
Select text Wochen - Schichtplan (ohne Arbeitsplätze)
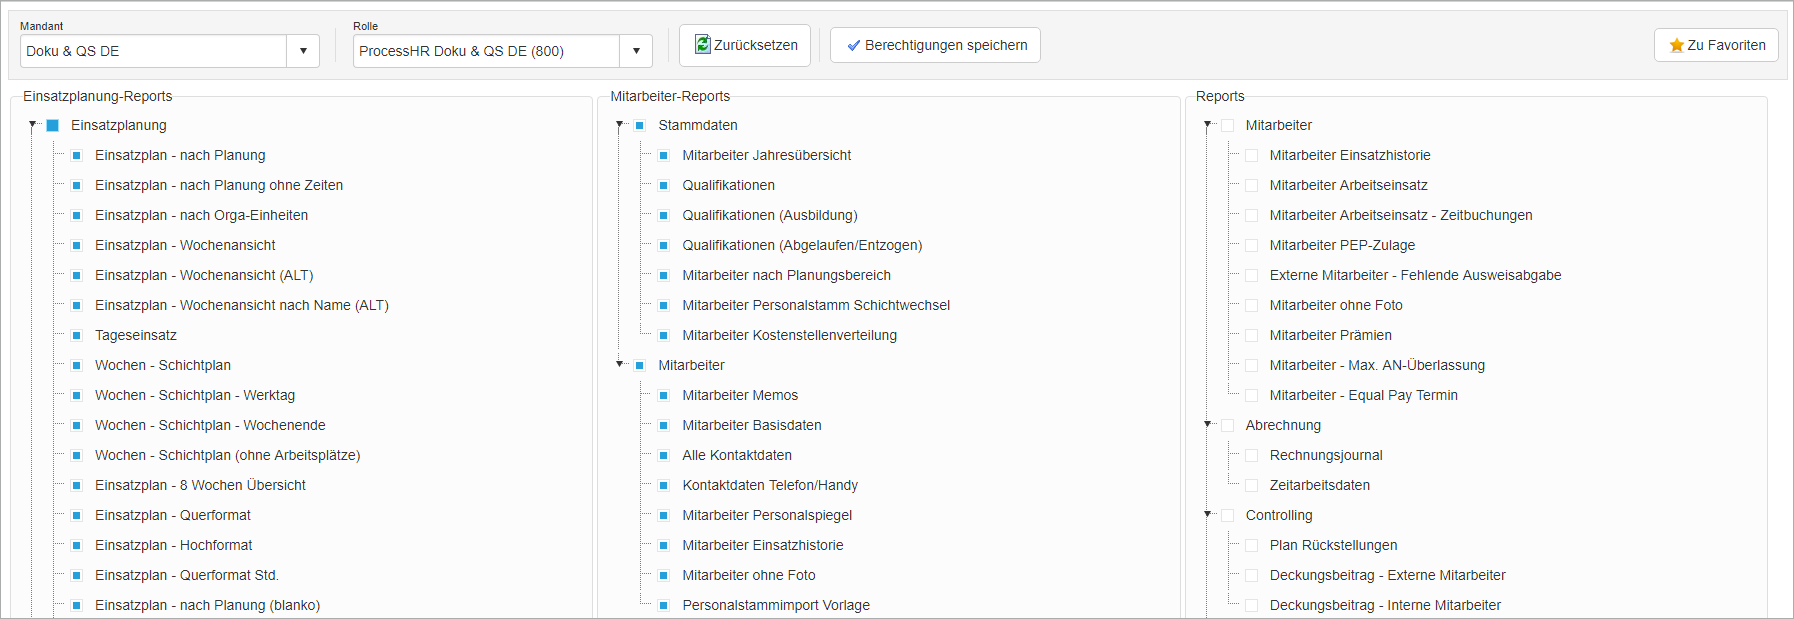(228, 455)
